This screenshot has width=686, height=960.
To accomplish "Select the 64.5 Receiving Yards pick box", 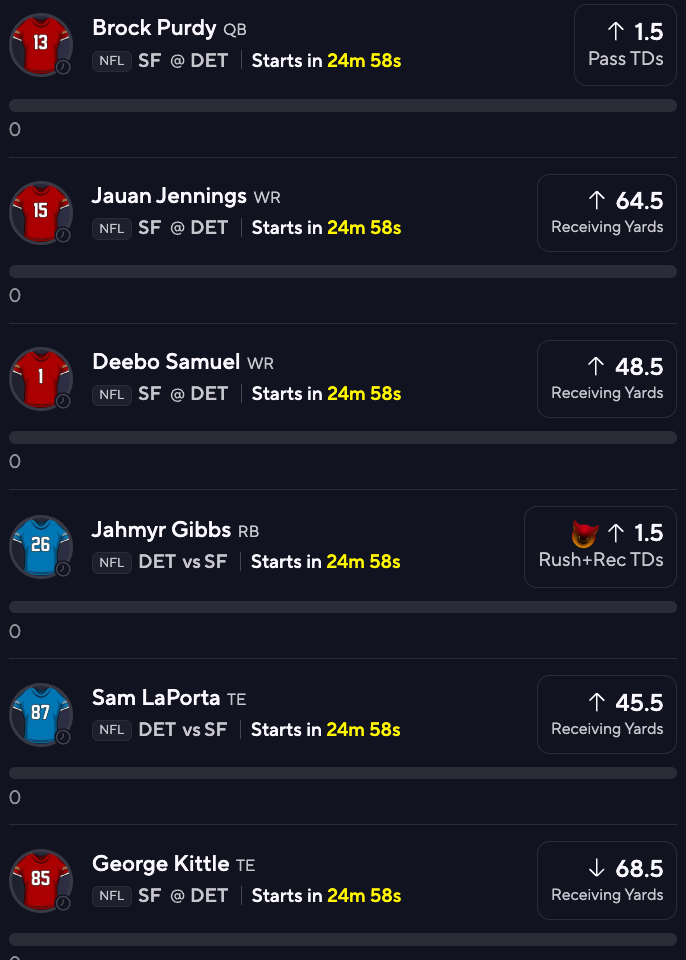I will pos(607,212).
